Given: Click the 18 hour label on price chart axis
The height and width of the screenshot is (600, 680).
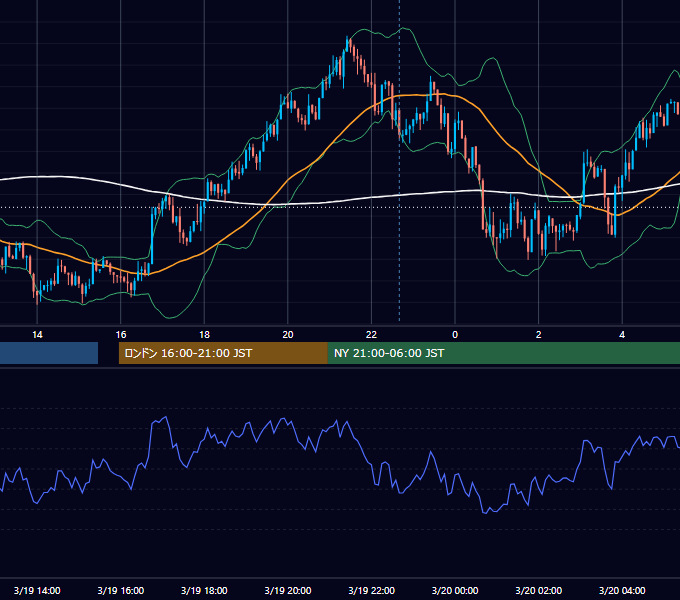Looking at the screenshot, I should pyautogui.click(x=204, y=335).
